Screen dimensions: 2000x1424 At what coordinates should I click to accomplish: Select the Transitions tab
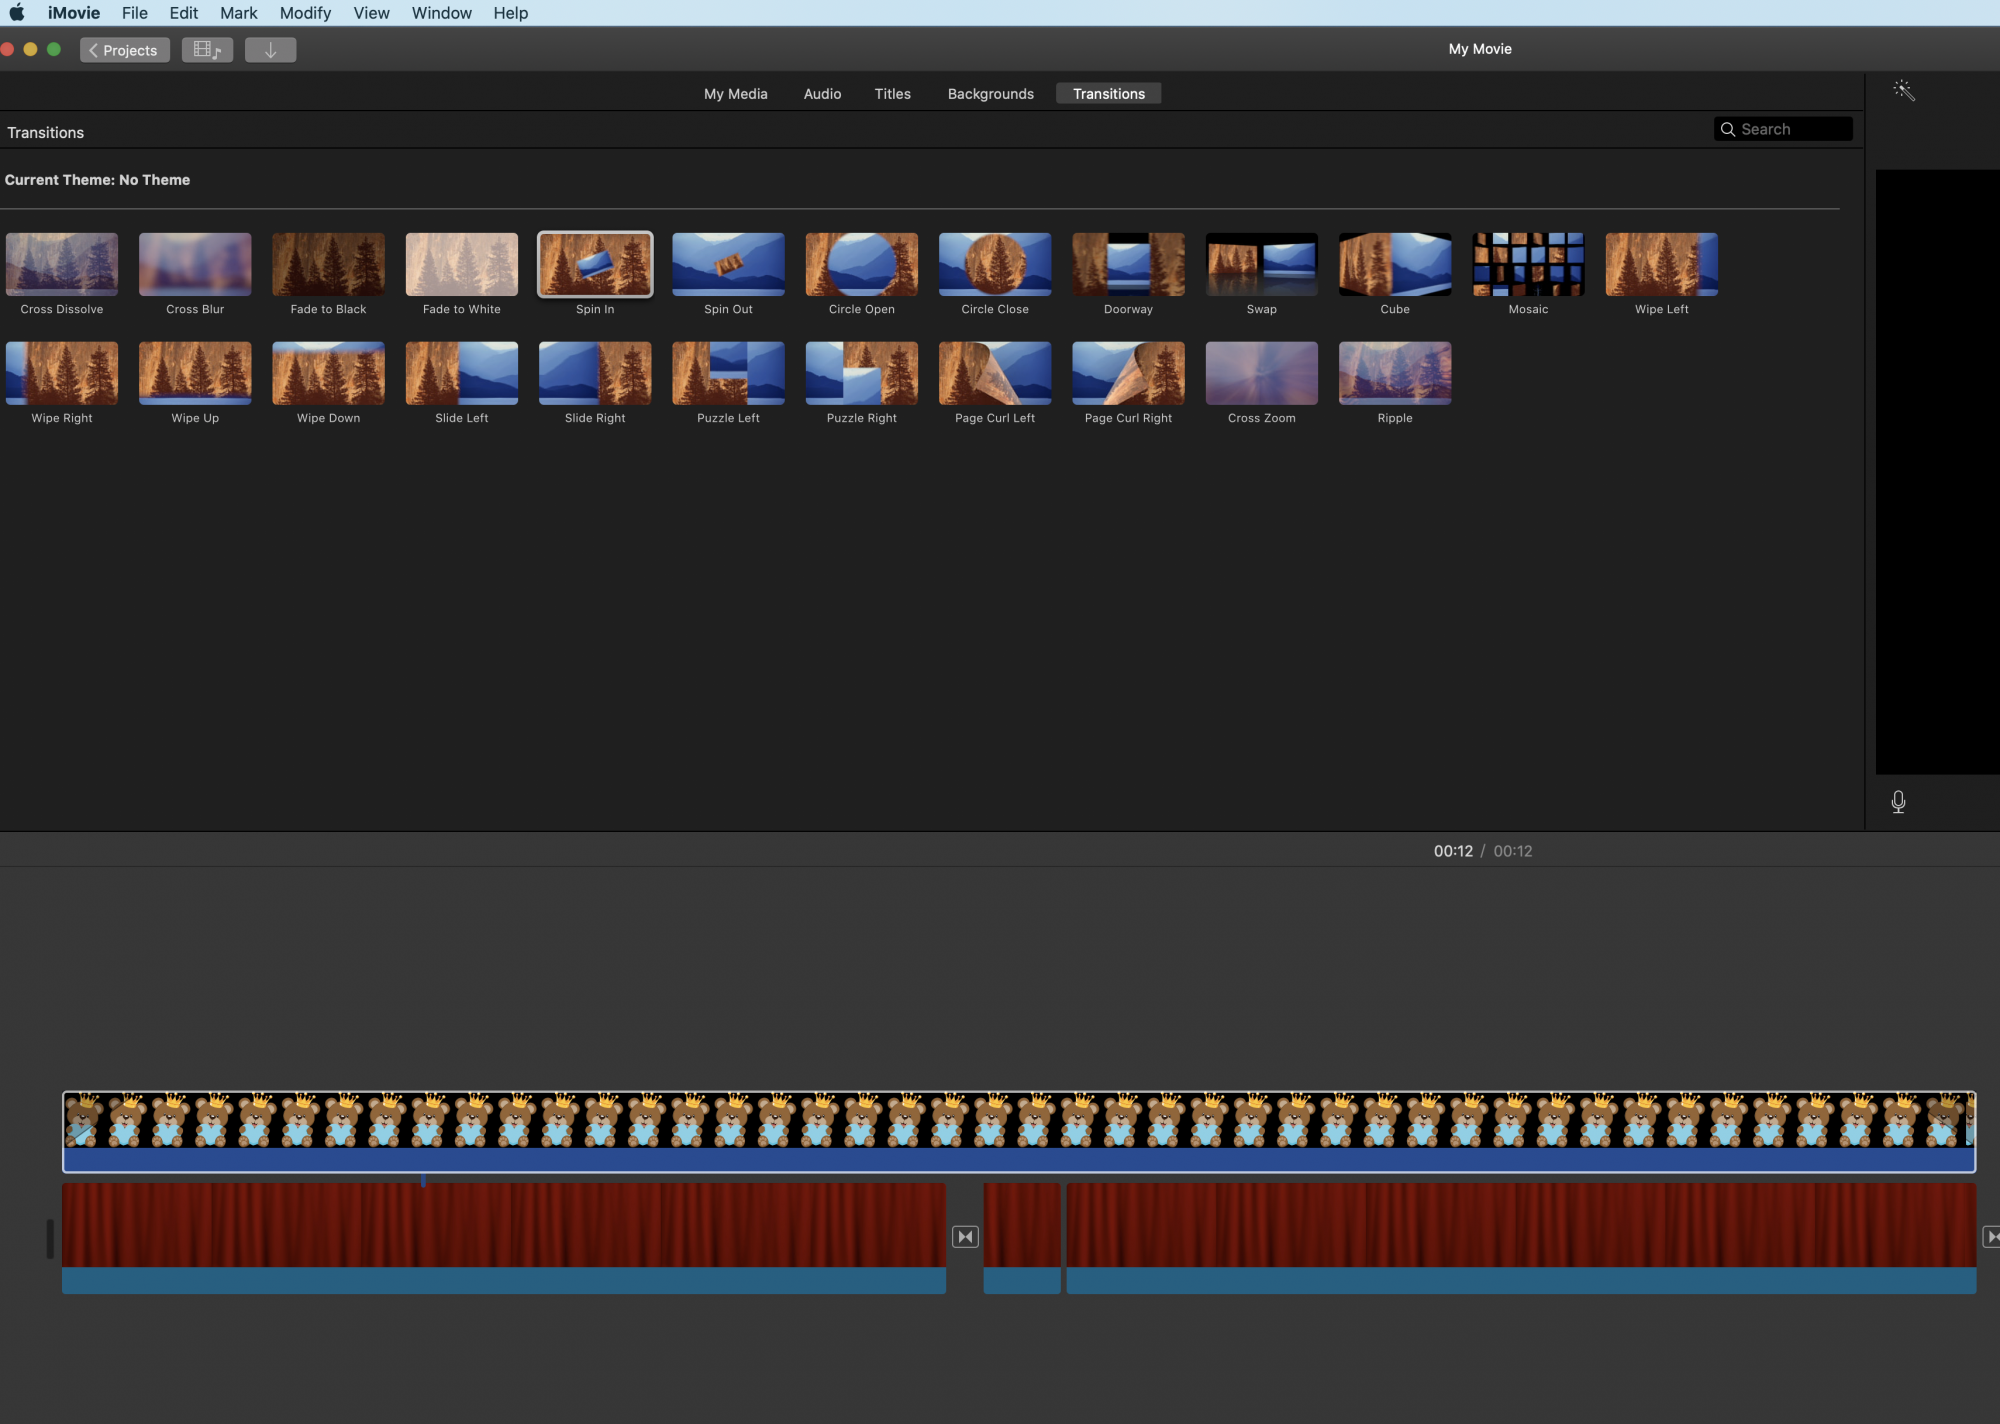pyautogui.click(x=1109, y=94)
